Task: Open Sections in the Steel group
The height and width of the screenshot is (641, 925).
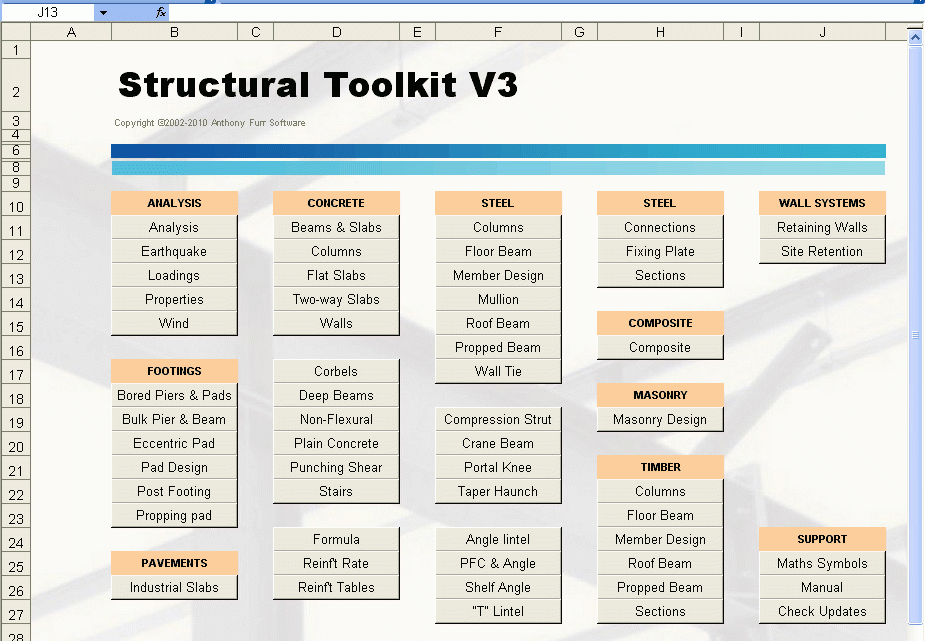Action: 660,275
